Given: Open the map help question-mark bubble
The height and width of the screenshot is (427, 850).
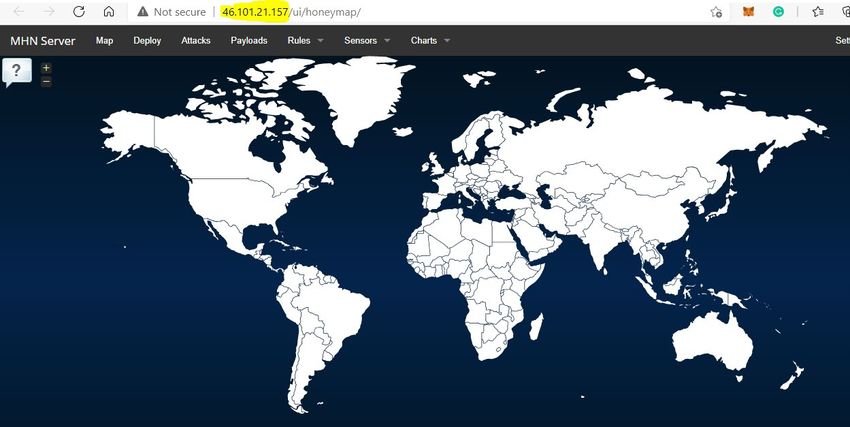Looking at the screenshot, I should point(17,72).
